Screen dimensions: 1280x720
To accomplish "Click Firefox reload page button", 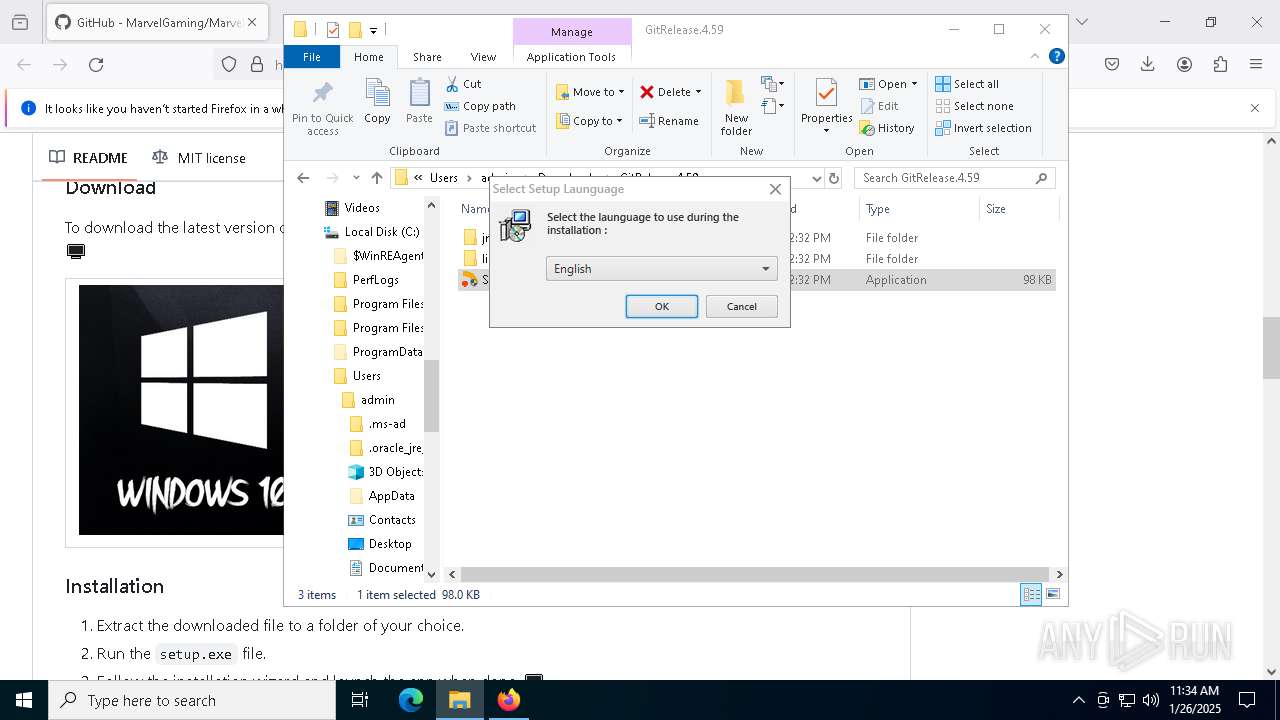I will 96,65.
